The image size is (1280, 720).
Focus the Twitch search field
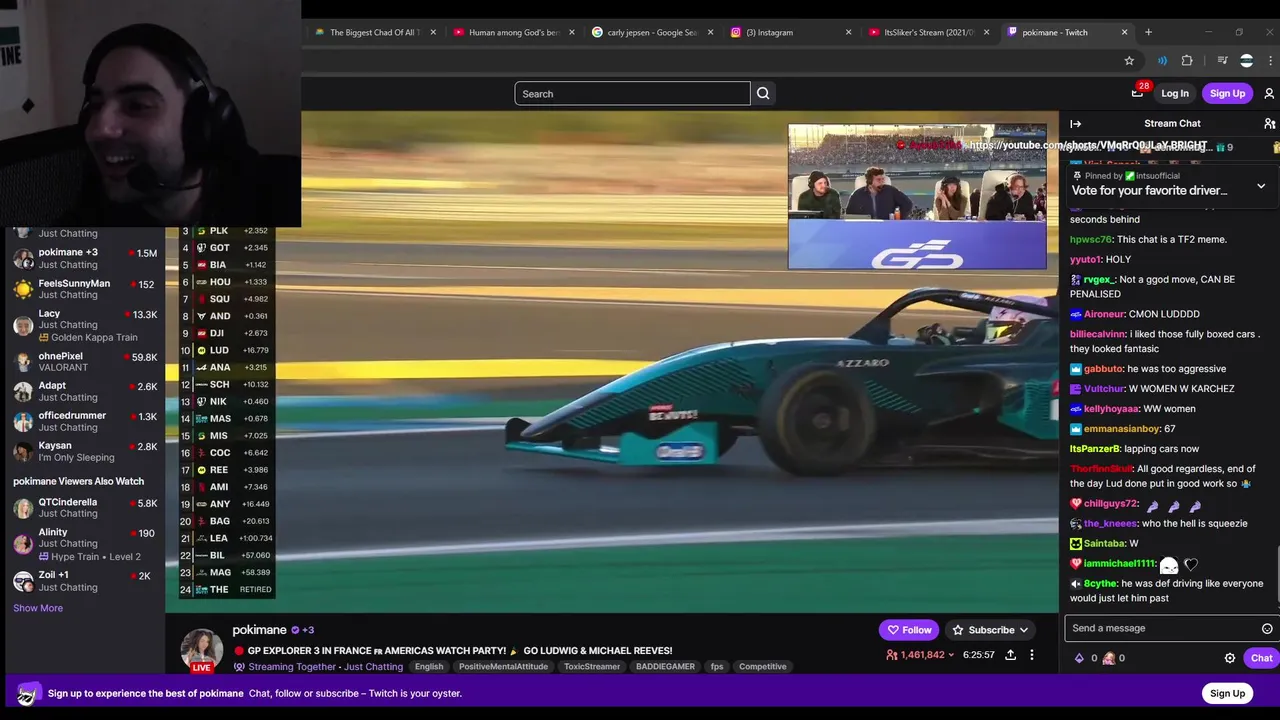(632, 94)
